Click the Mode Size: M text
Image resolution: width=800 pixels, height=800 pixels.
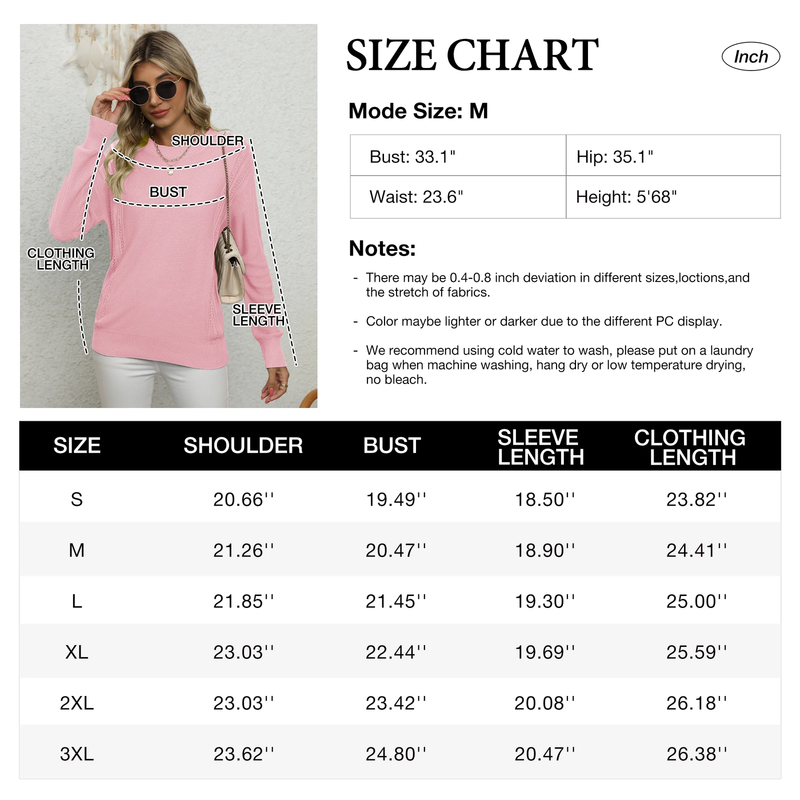418,111
